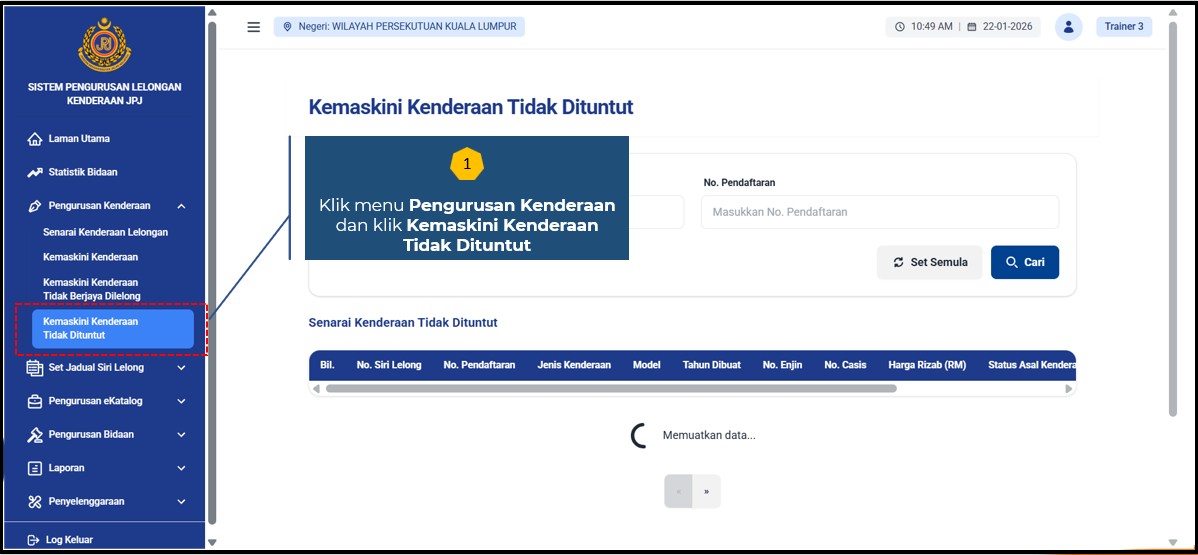The image size is (1198, 555).
Task: Open the Negeri location selector
Action: point(399,27)
